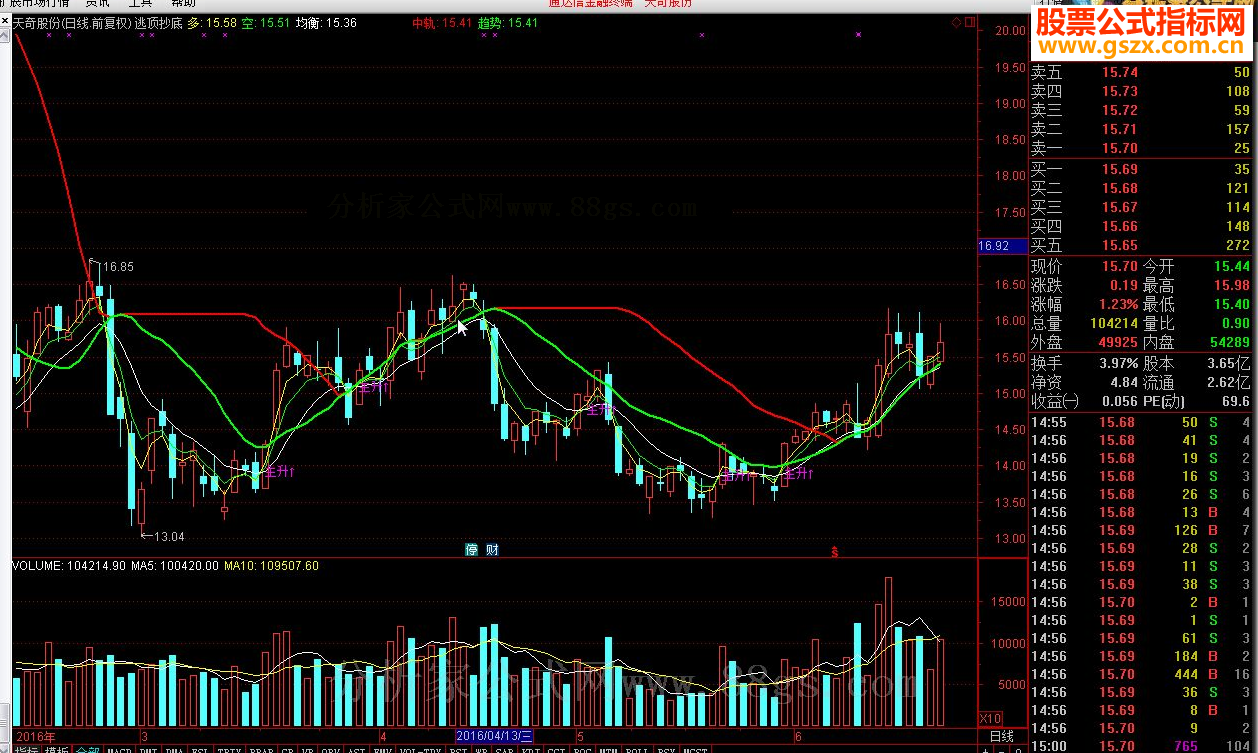Viewport: 1258px width, 753px height.
Task: Select the 卖二 15.71 ask row
Action: click(x=1141, y=129)
